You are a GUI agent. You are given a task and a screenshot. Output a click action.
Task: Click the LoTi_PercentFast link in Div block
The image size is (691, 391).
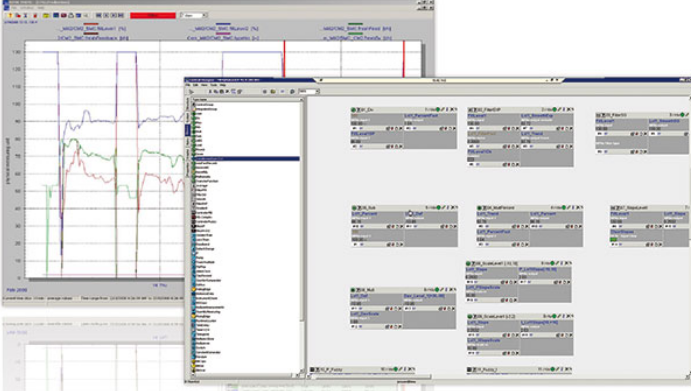pos(421,116)
